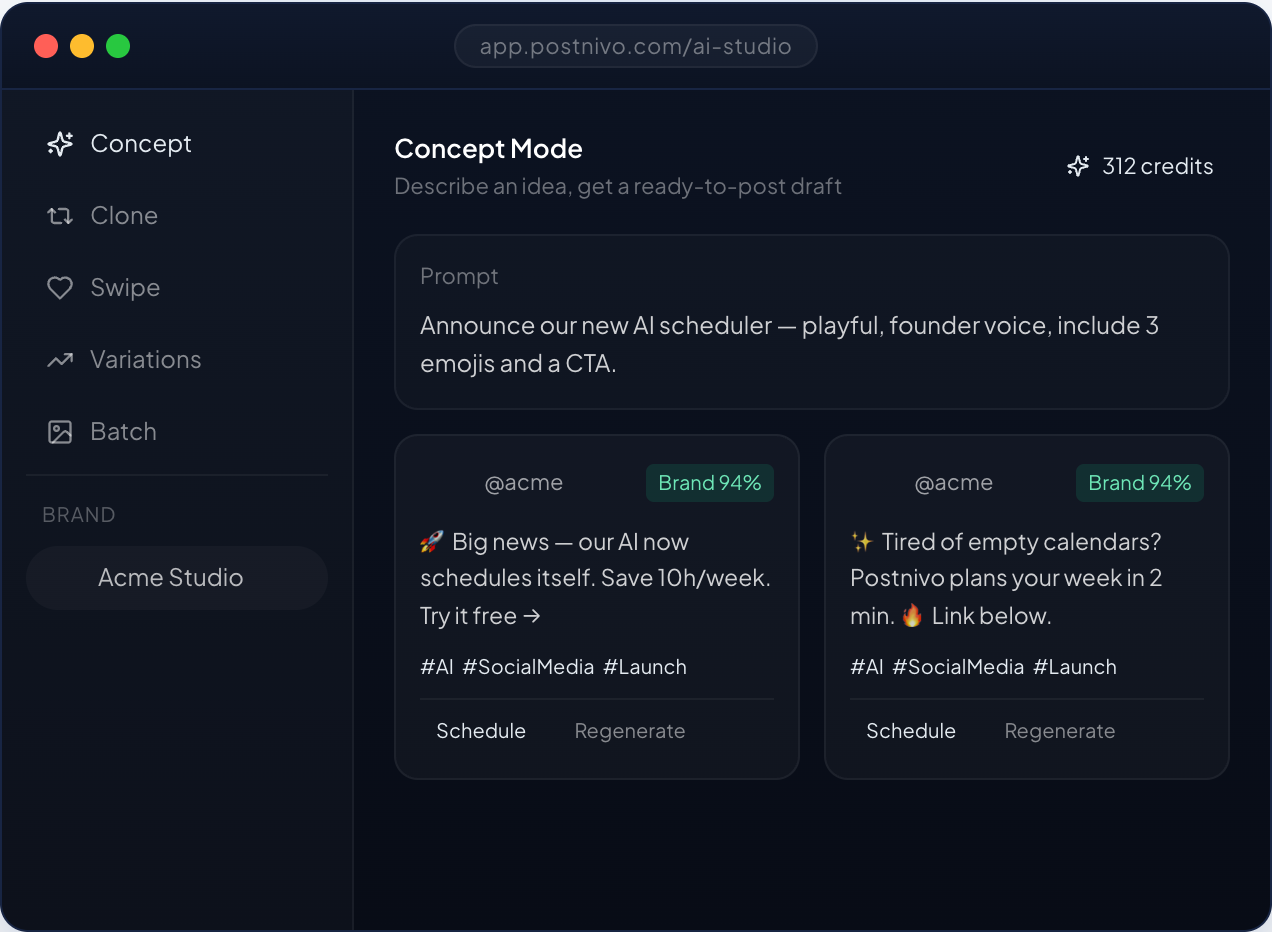
Task: Regenerate the 'Big news' post draft
Action: [x=630, y=731]
